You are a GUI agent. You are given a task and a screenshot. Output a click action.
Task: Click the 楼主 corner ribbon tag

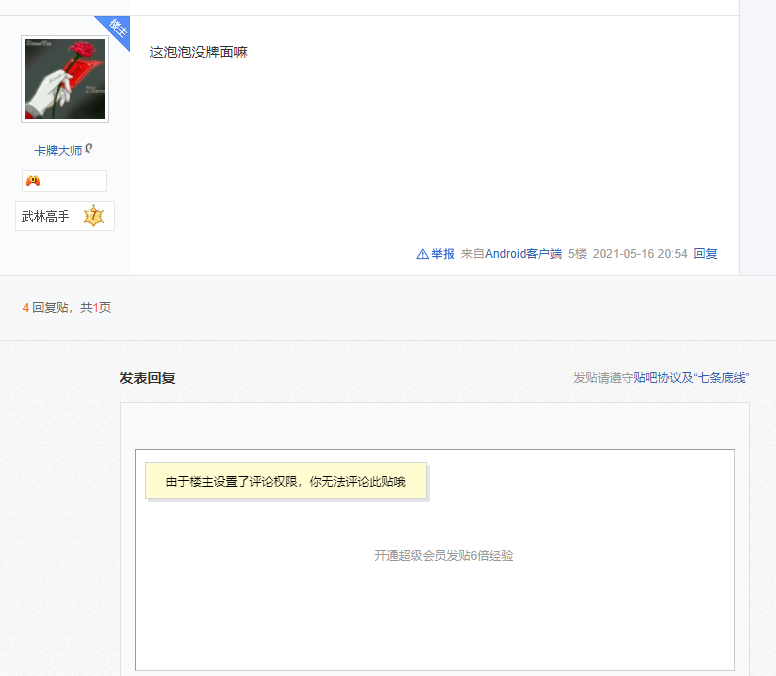(x=116, y=30)
